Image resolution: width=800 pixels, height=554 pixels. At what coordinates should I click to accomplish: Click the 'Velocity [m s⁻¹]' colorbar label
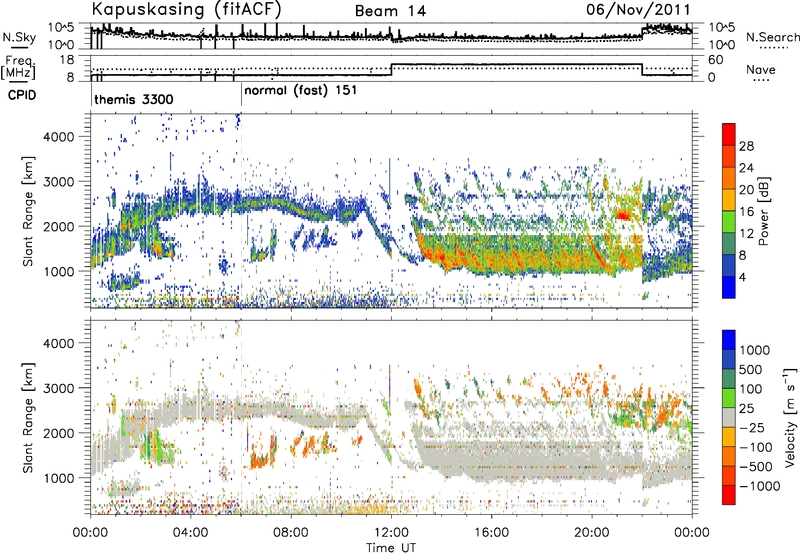[x=790, y=417]
